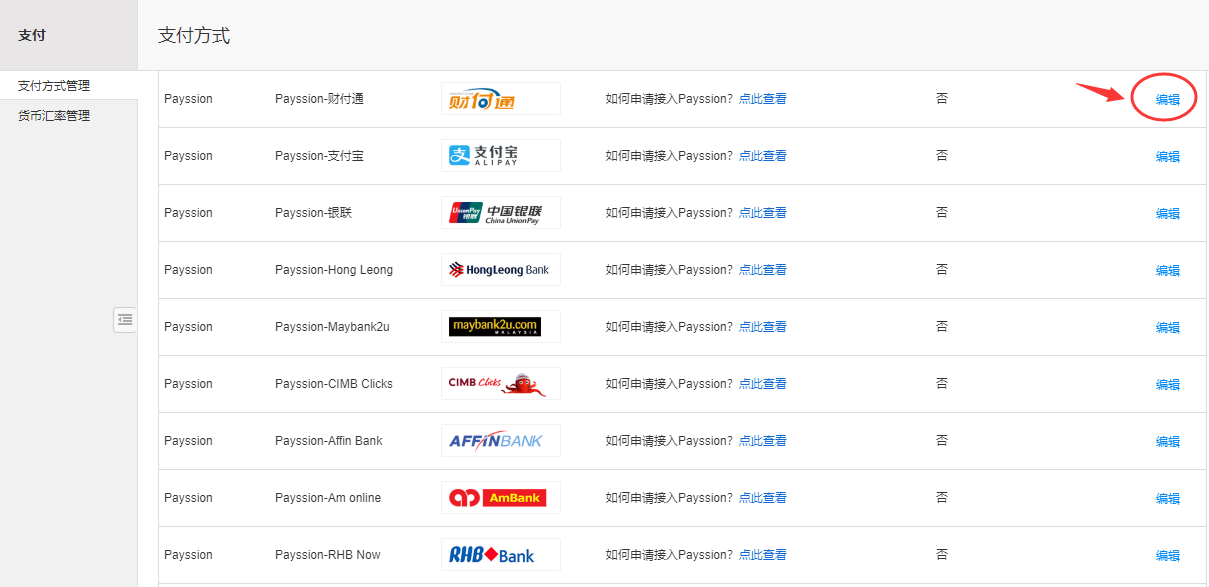Viewport: 1209px width, 587px height.
Task: Click the Hong Leong Bank logo
Action: 501,269
